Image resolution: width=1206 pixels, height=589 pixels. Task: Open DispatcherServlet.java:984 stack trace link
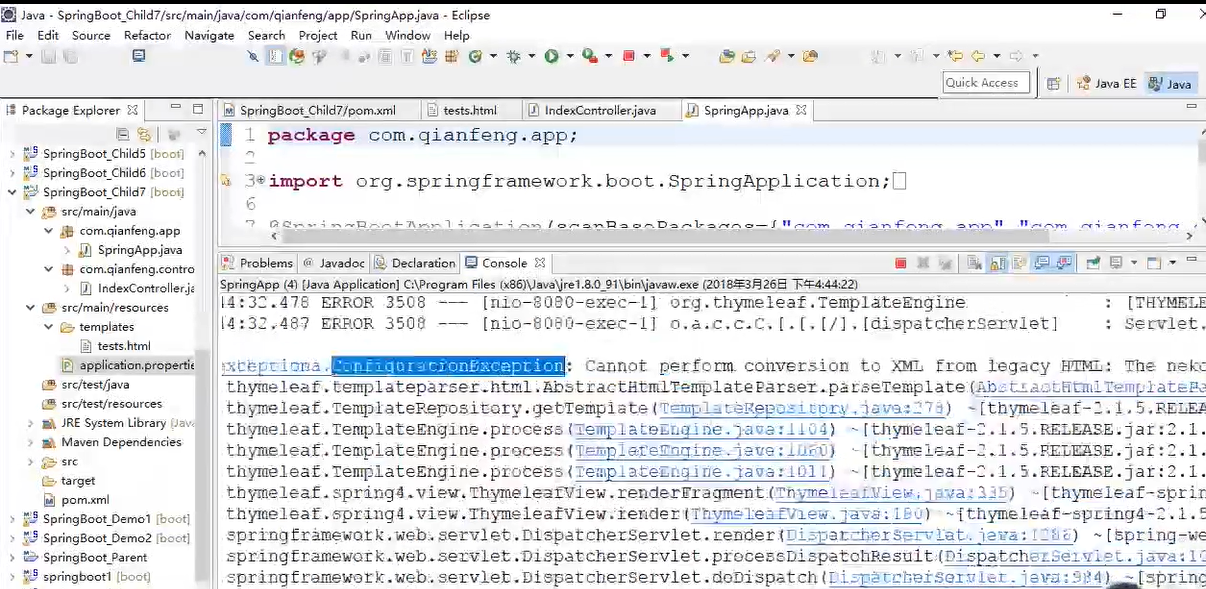[967, 577]
